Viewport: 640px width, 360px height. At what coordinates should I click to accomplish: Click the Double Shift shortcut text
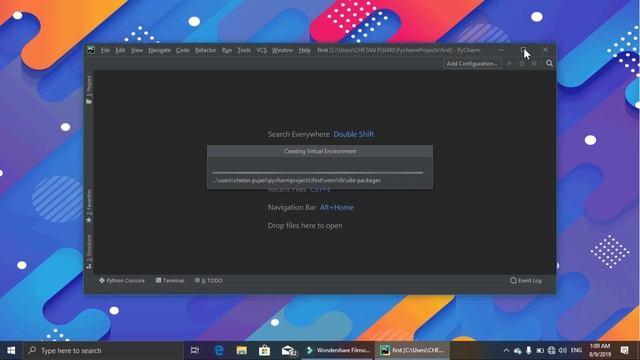[353, 134]
